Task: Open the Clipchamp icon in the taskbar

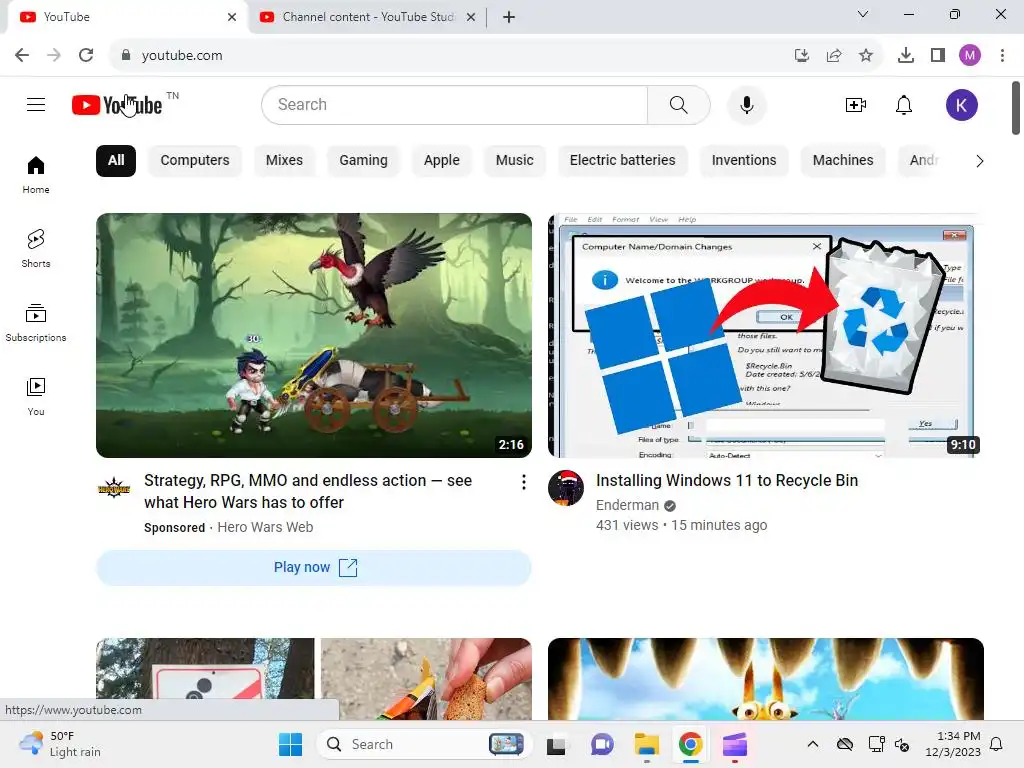Action: click(x=735, y=744)
